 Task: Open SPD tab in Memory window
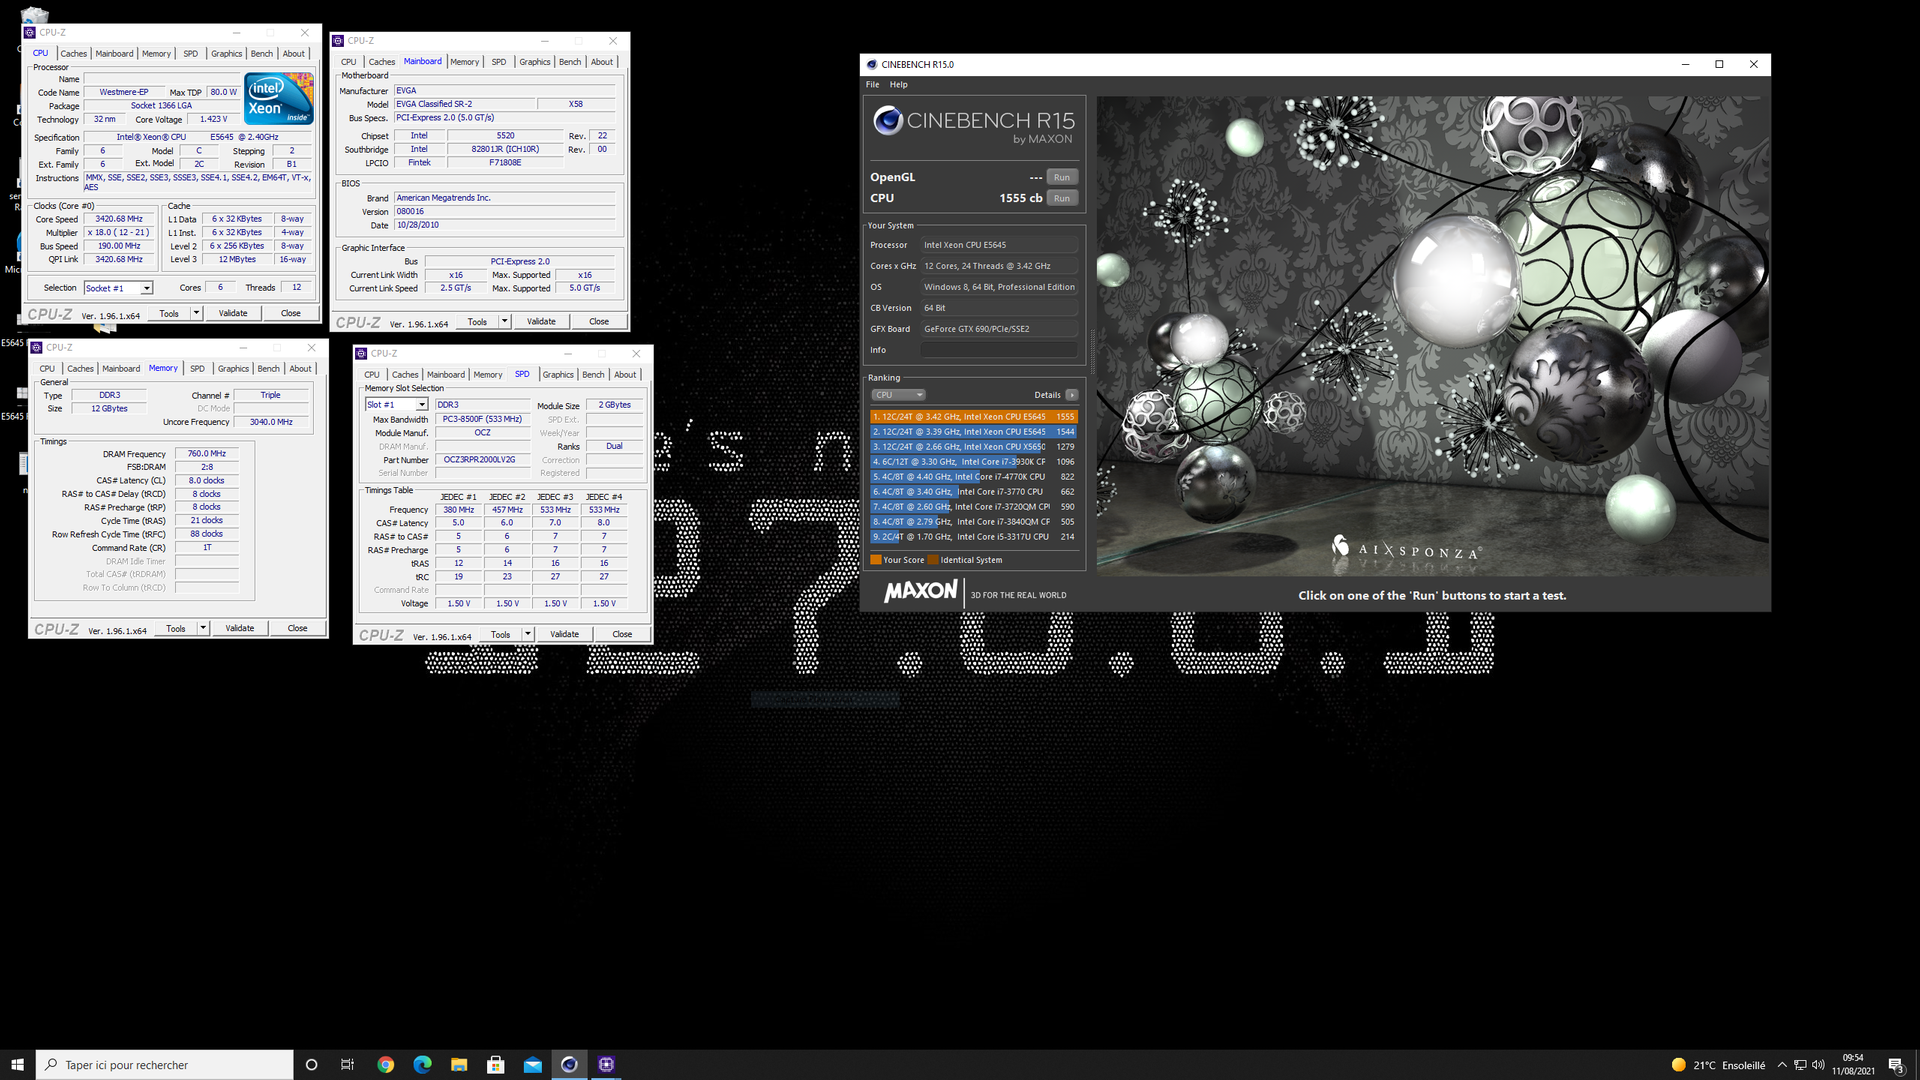point(197,369)
